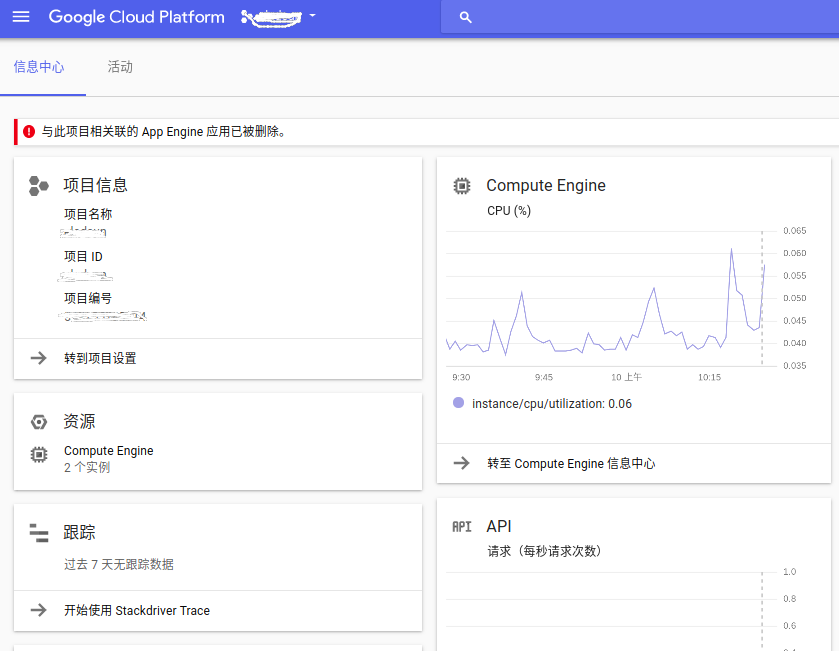This screenshot has width=839, height=651.
Task: Click the search magnifier icon
Action: (x=464, y=17)
